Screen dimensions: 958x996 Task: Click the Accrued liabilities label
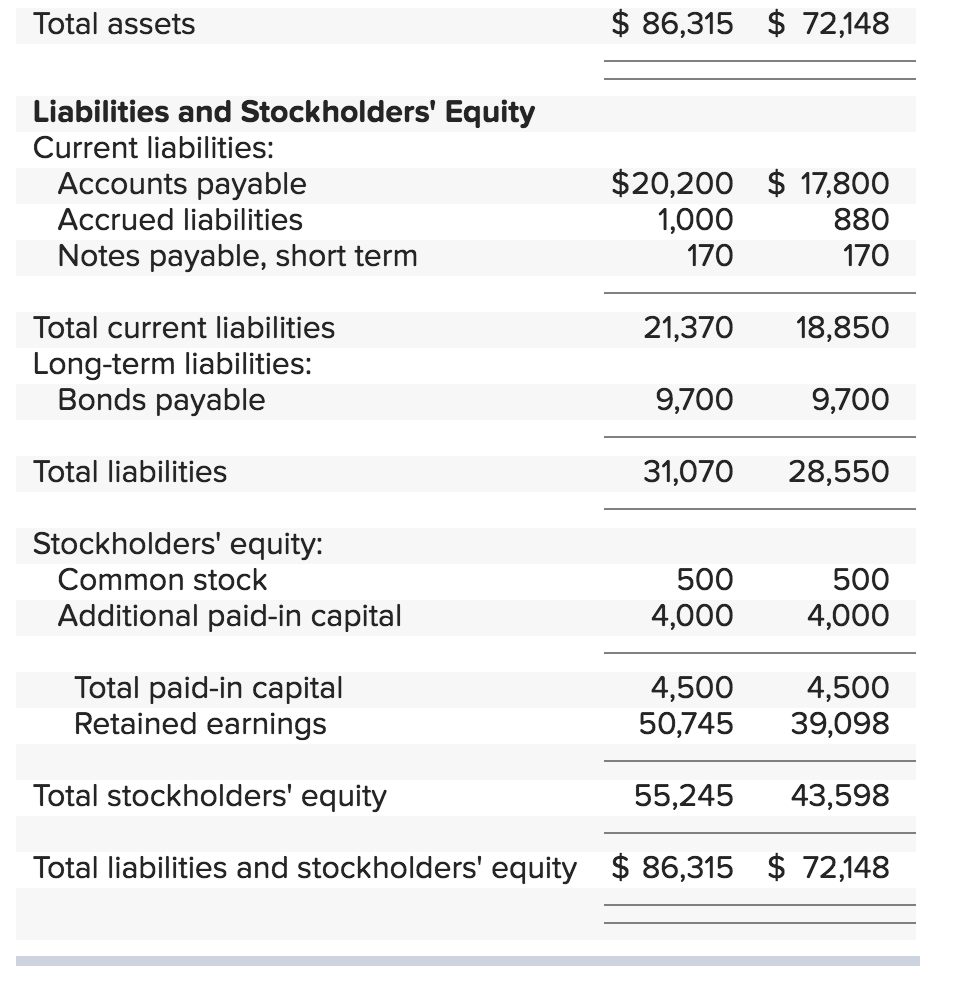tap(180, 220)
